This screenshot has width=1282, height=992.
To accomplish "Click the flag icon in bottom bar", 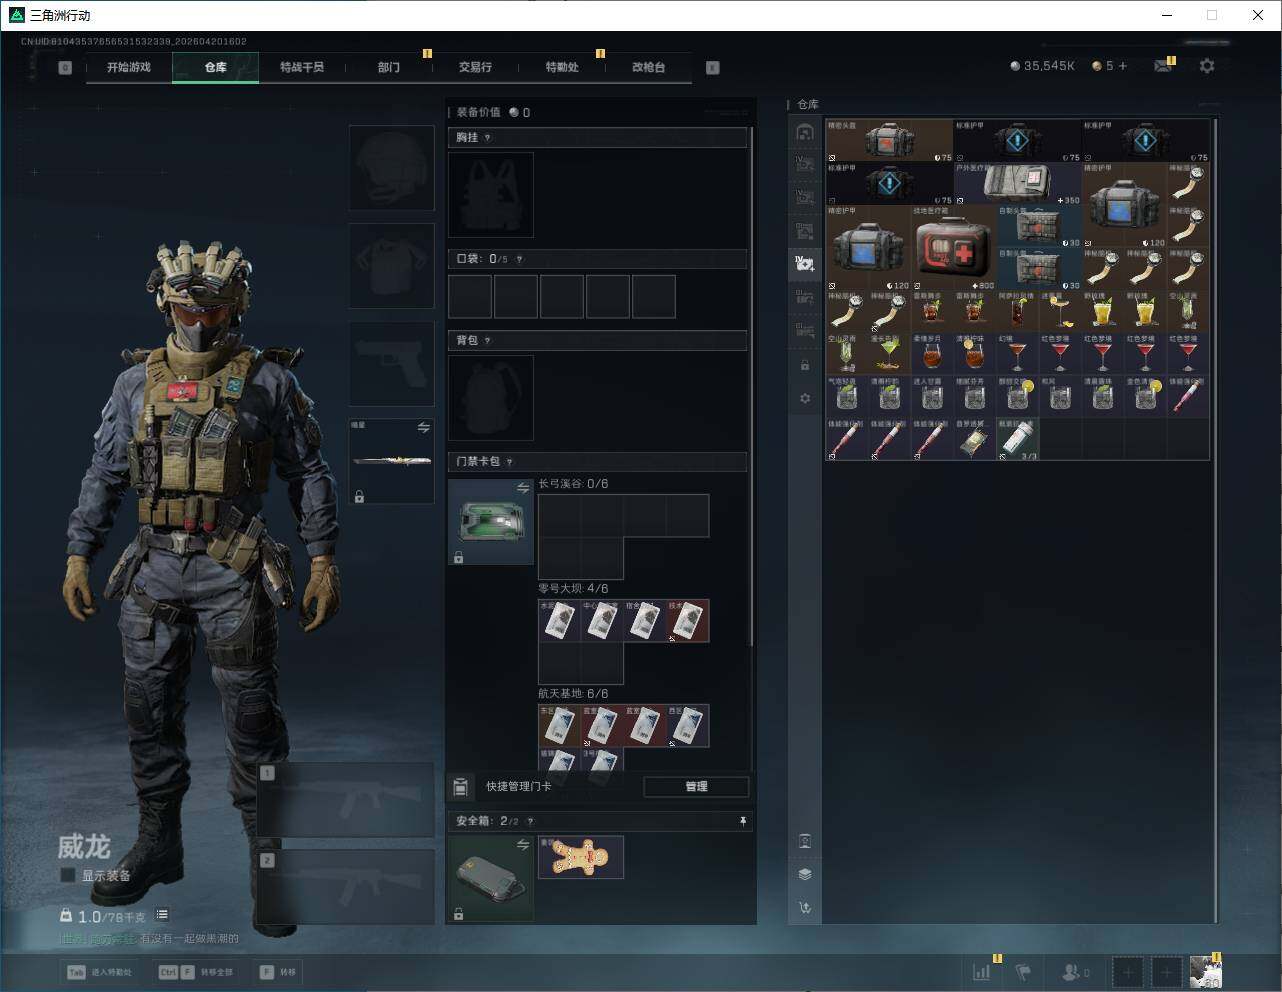I will [x=1023, y=972].
